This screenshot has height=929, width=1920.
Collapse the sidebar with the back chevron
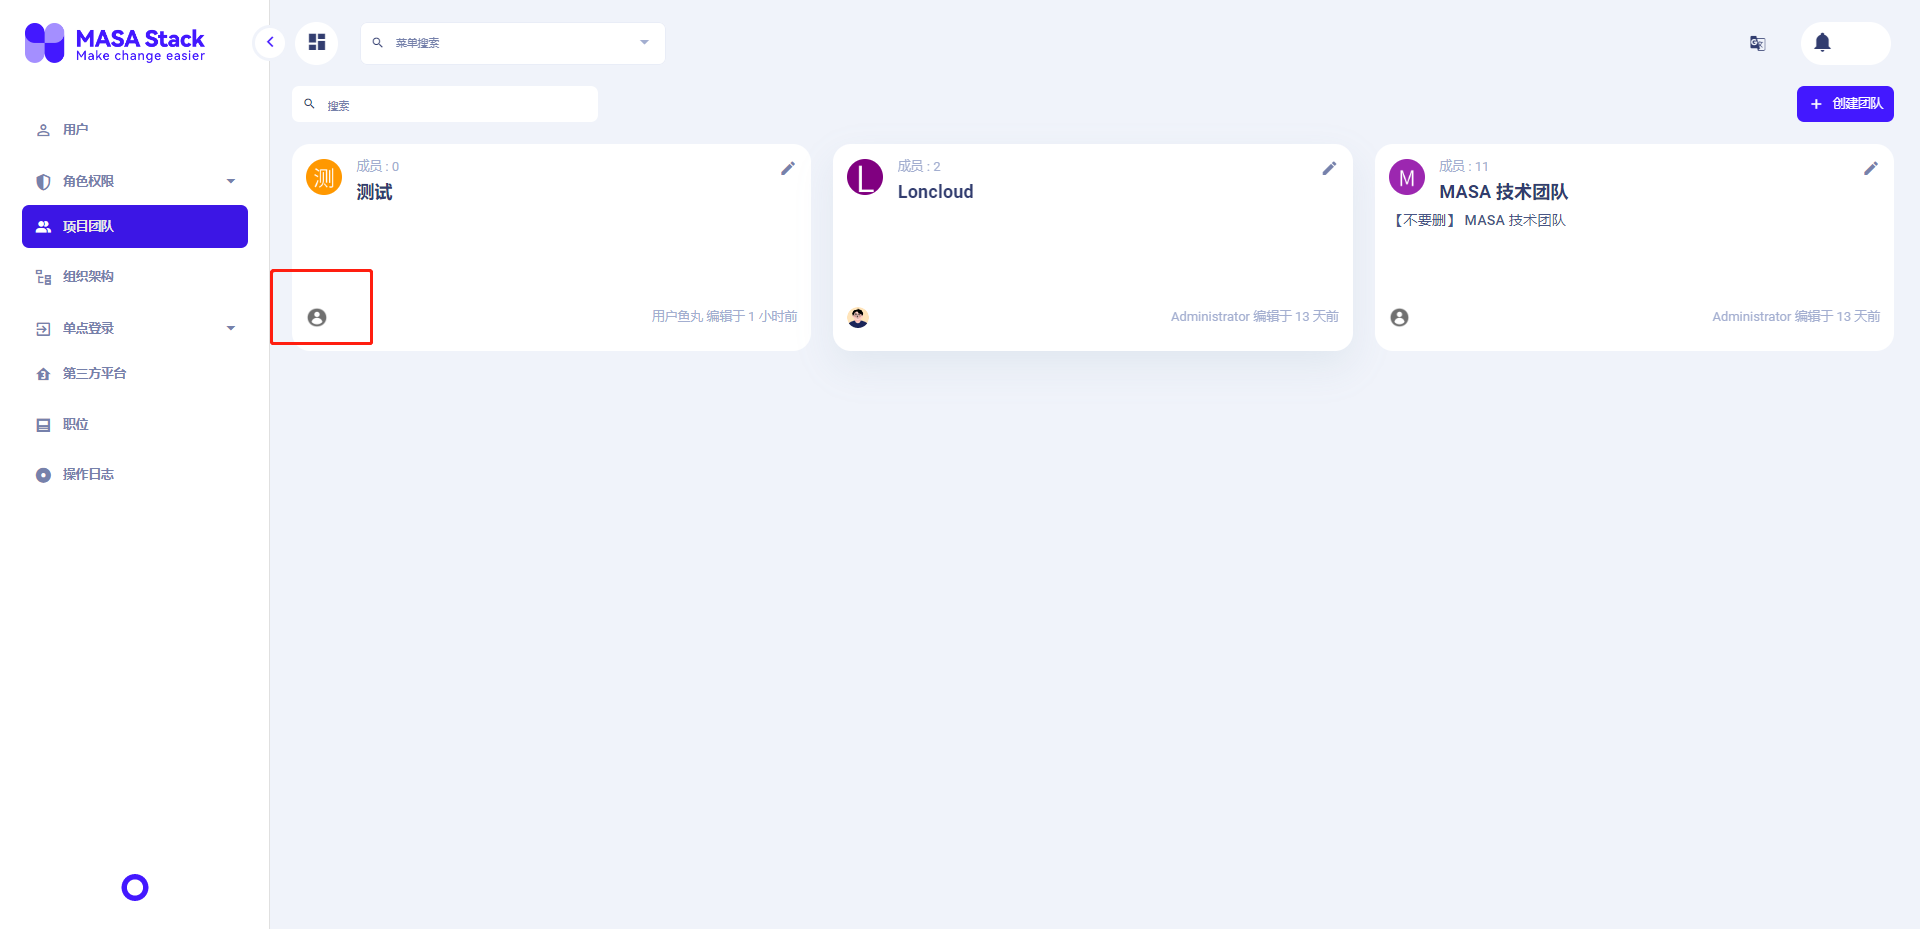(x=269, y=42)
